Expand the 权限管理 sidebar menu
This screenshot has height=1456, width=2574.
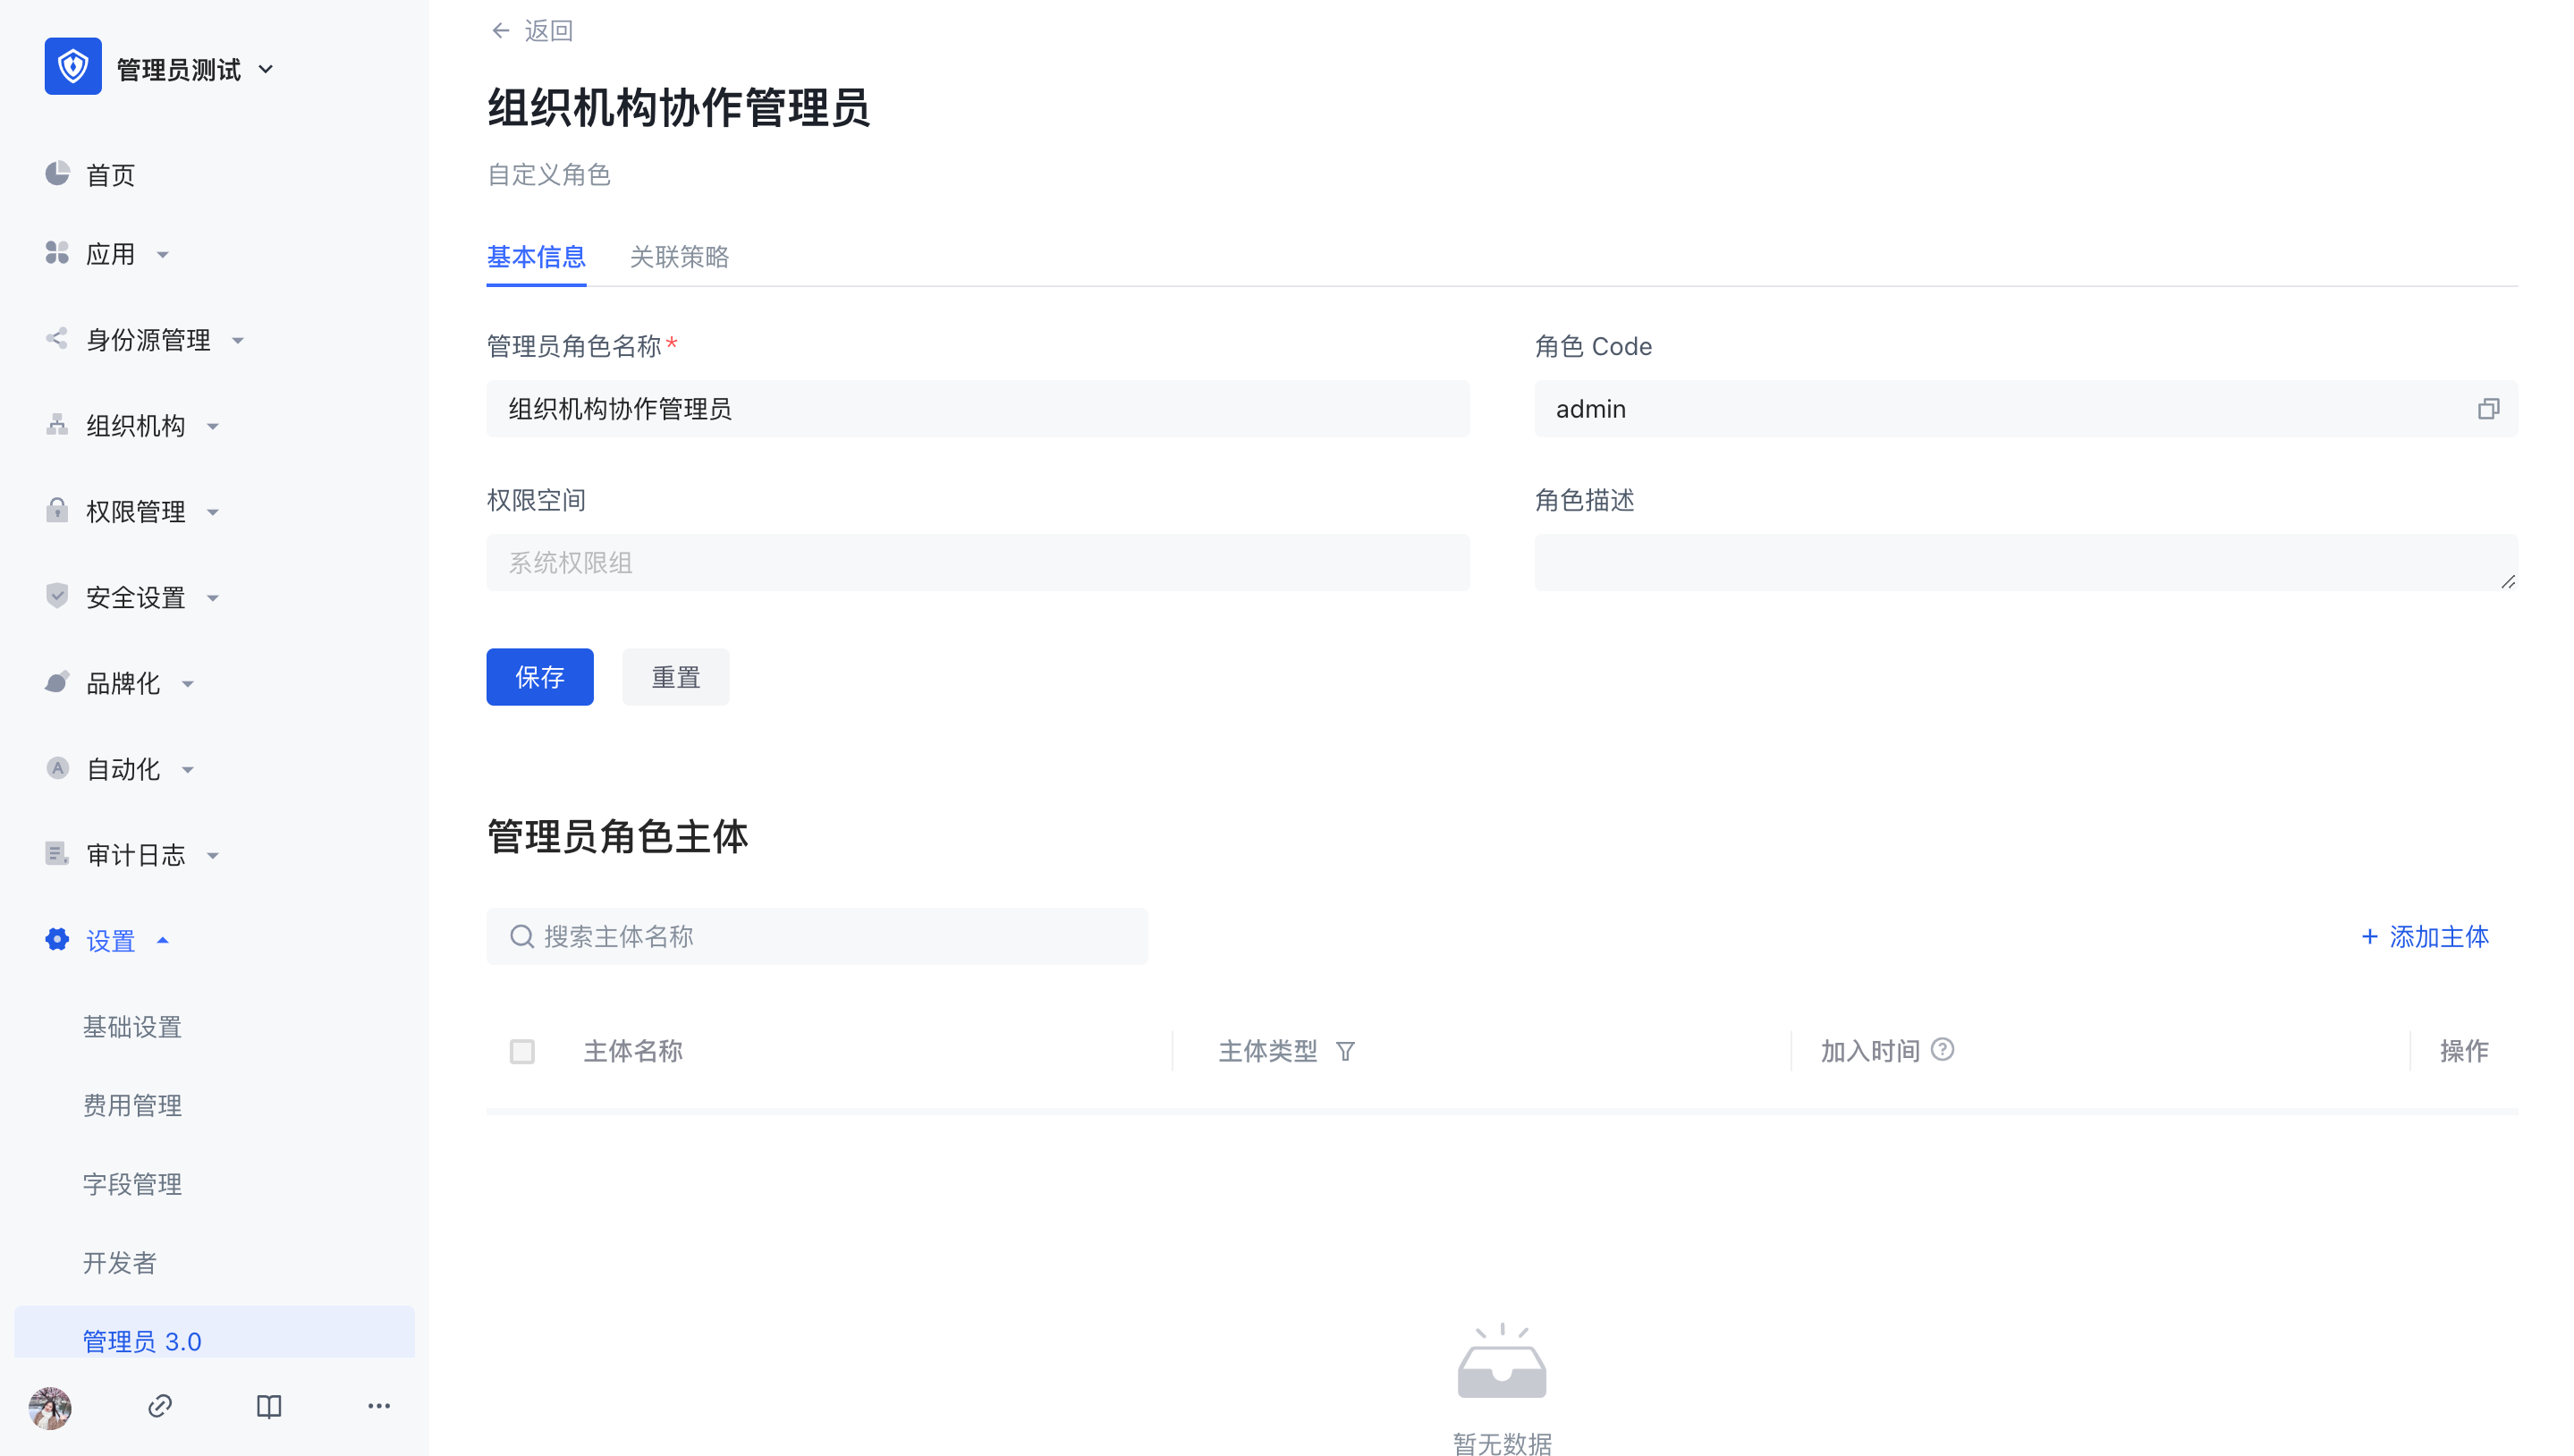click(135, 512)
